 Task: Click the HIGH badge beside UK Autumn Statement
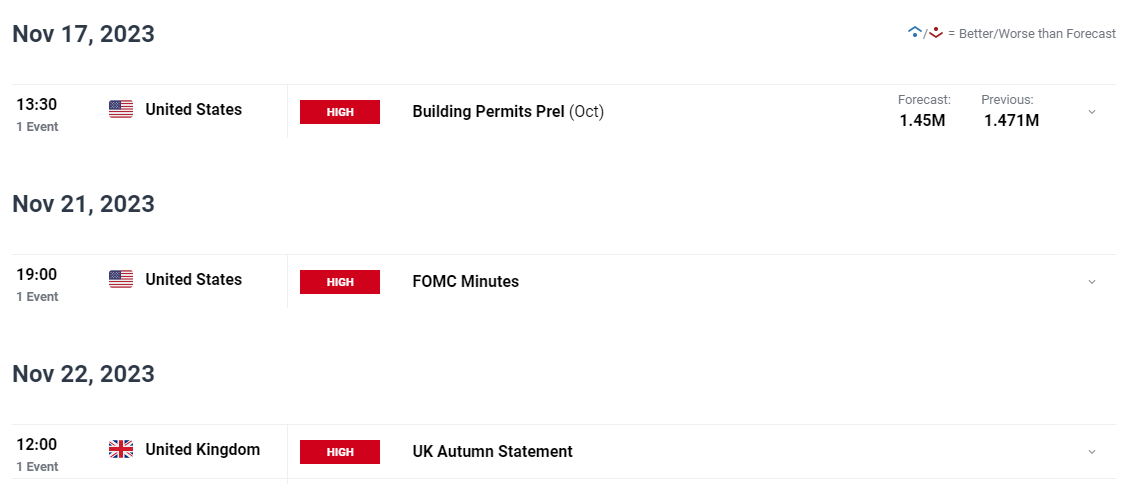[340, 452]
